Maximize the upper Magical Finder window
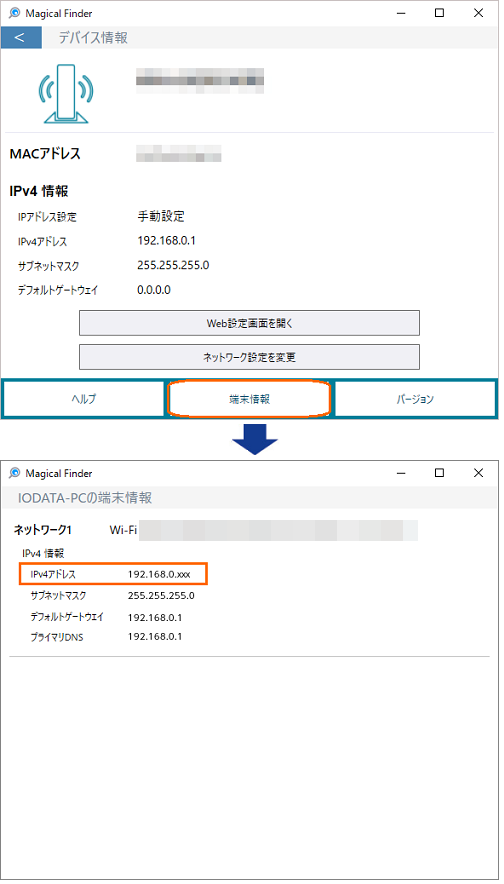The width and height of the screenshot is (504, 884). pos(439,13)
